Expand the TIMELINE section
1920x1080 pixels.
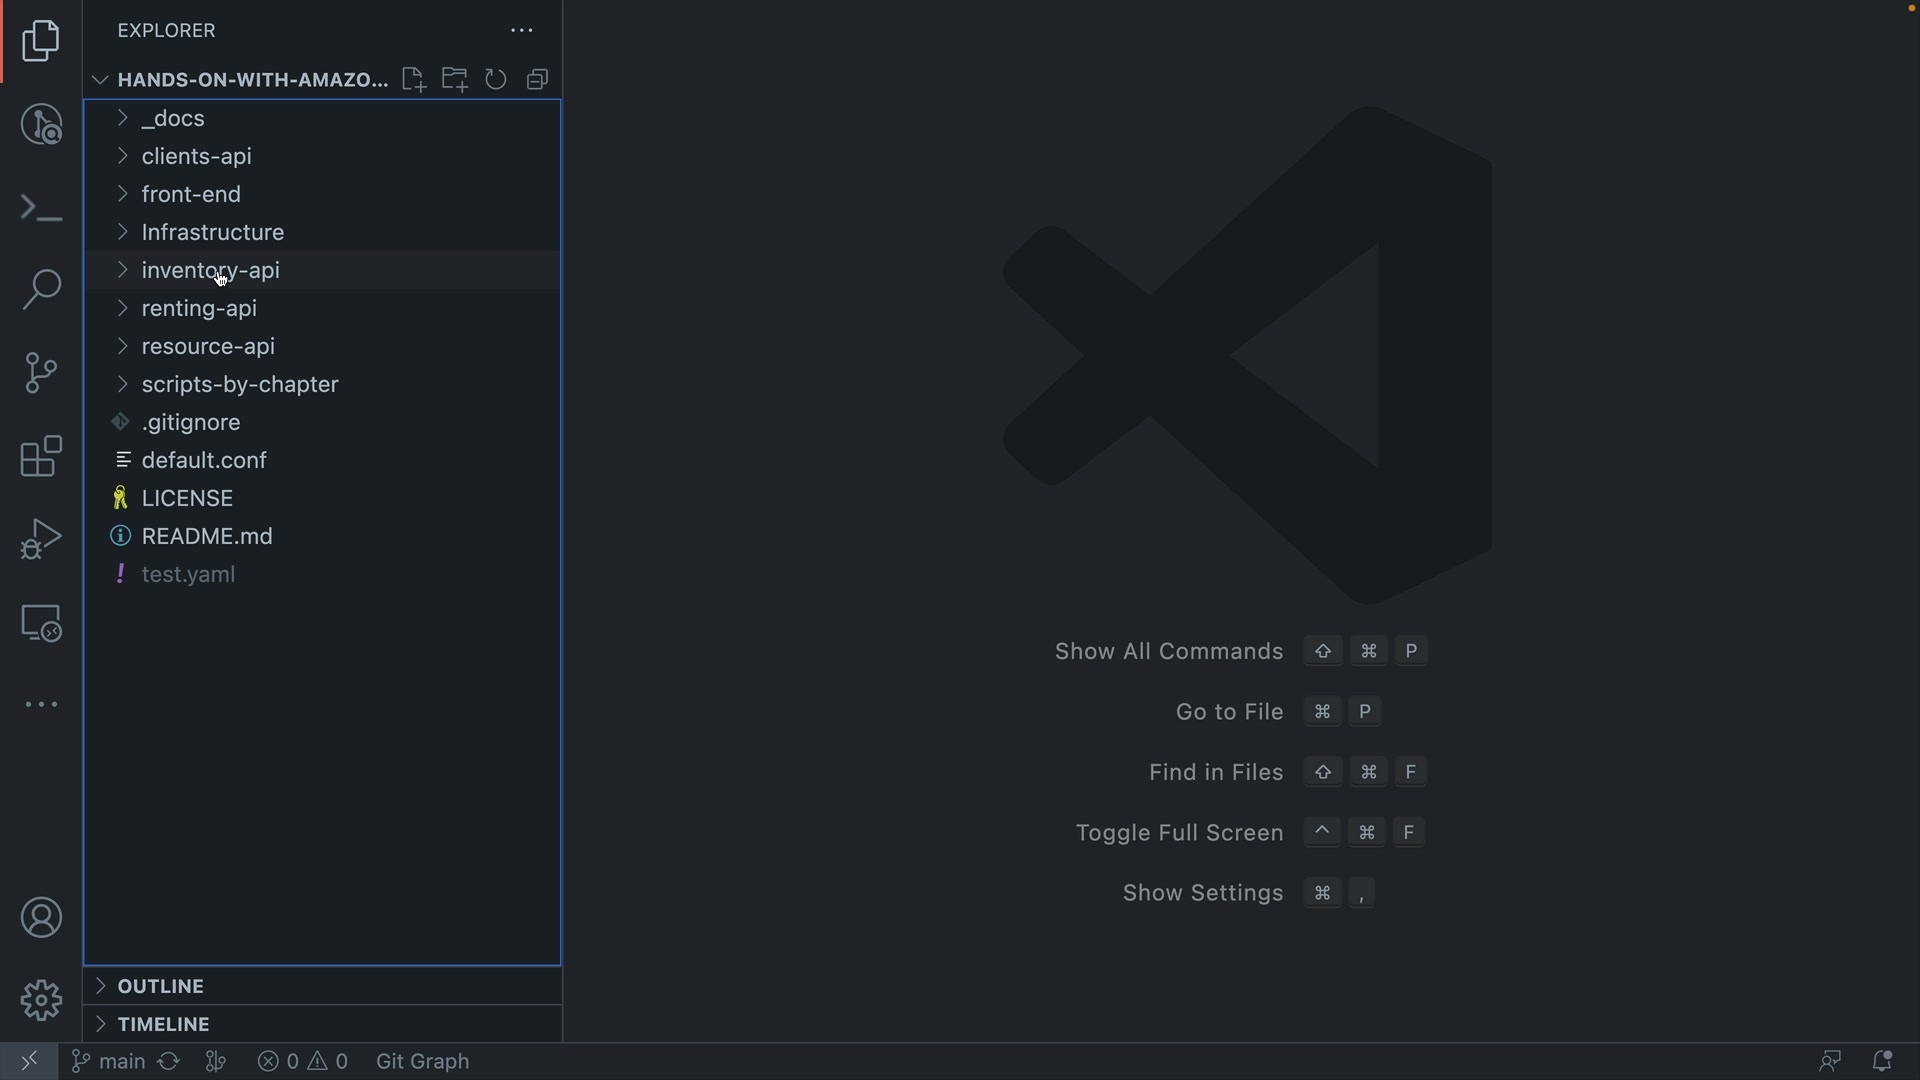coord(163,1024)
